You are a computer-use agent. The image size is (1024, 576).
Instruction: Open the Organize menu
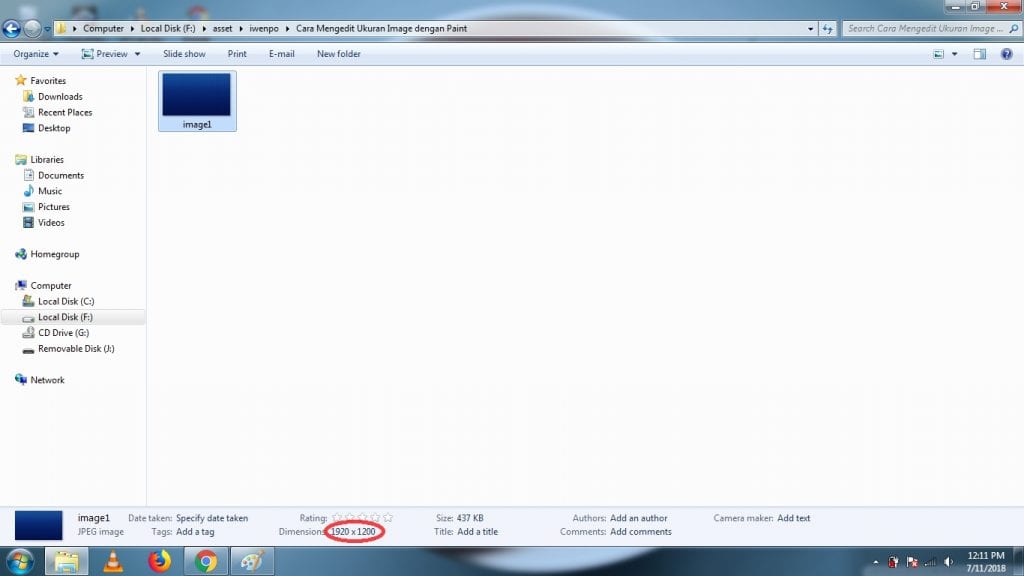point(36,54)
